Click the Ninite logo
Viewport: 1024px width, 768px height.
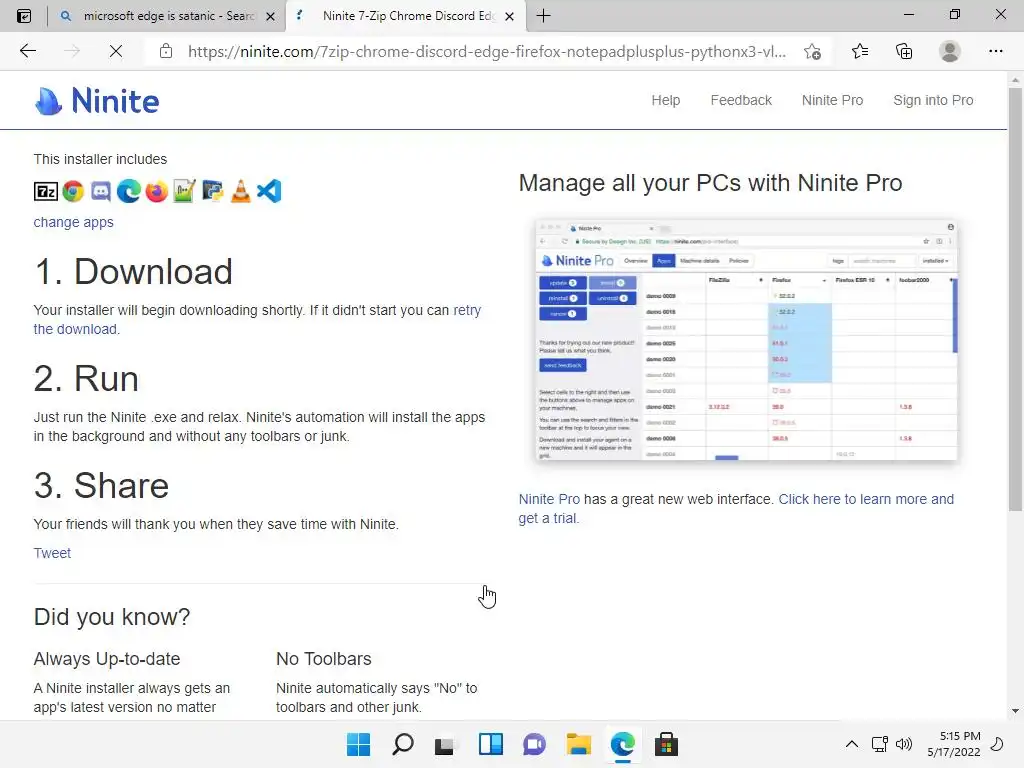click(97, 101)
